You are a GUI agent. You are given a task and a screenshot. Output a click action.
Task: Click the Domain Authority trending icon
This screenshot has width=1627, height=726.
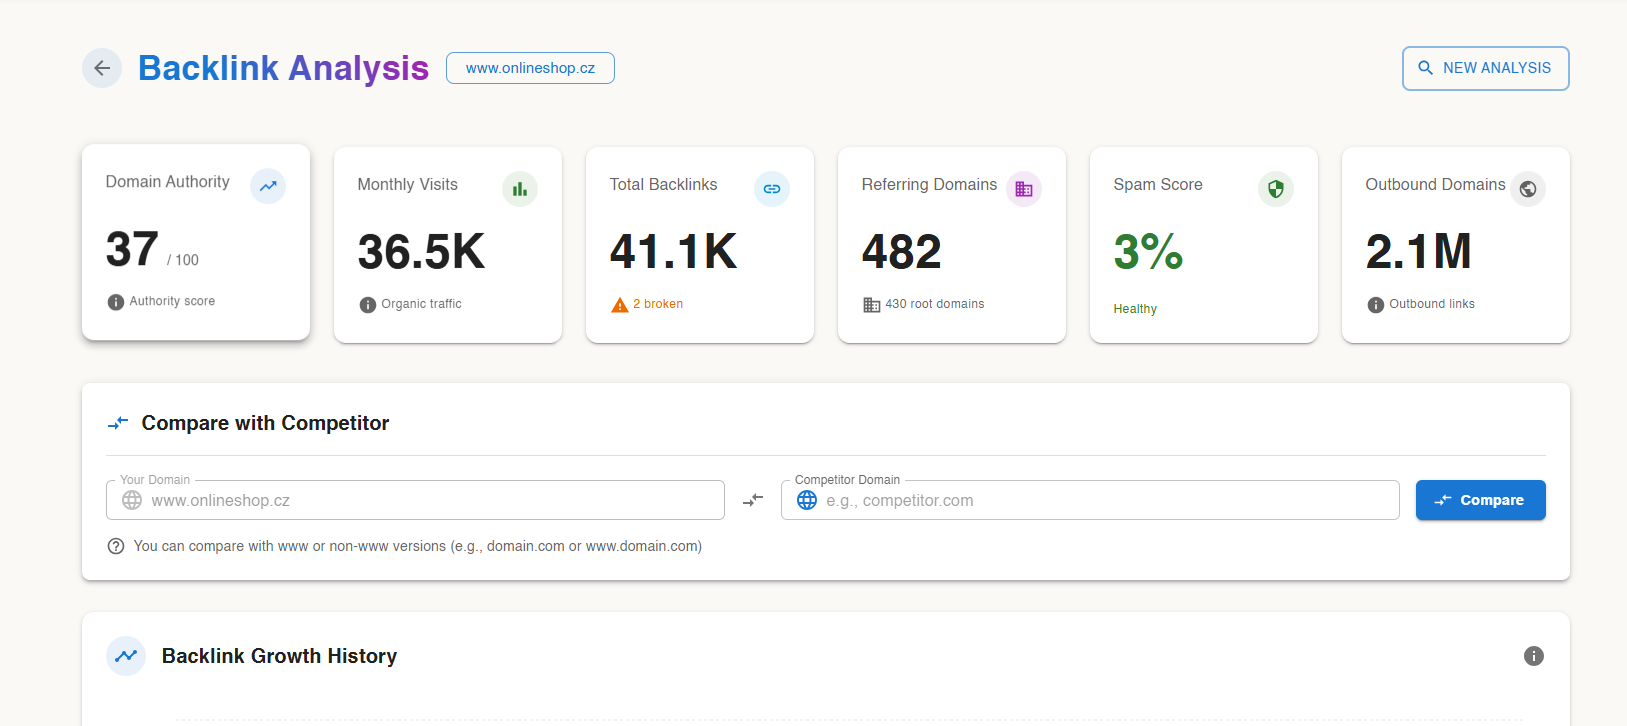click(x=268, y=186)
